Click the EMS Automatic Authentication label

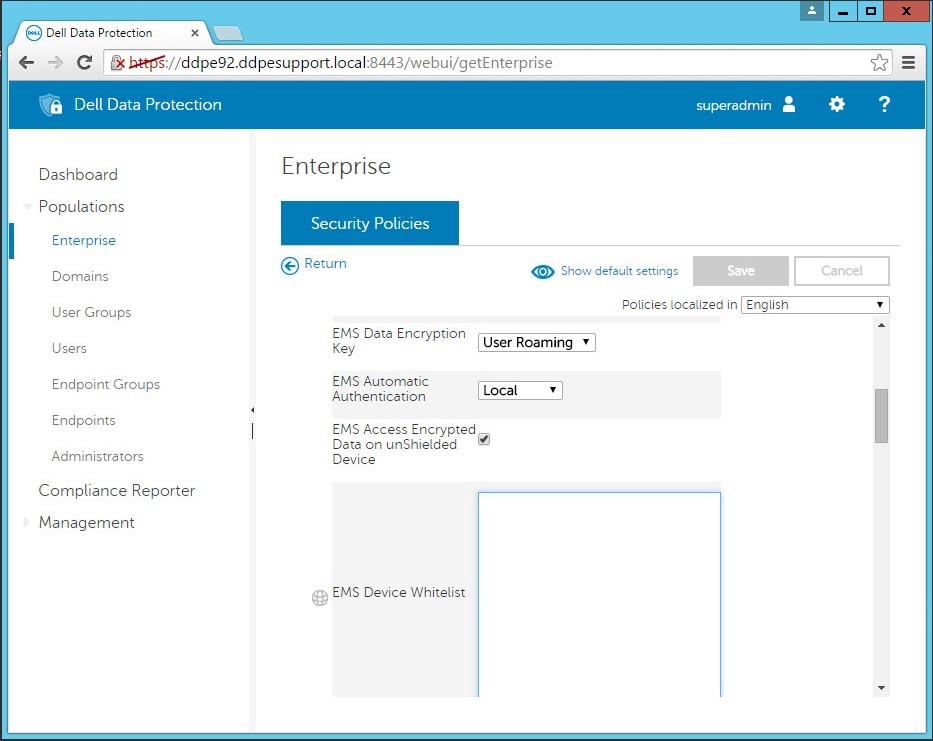coord(380,389)
